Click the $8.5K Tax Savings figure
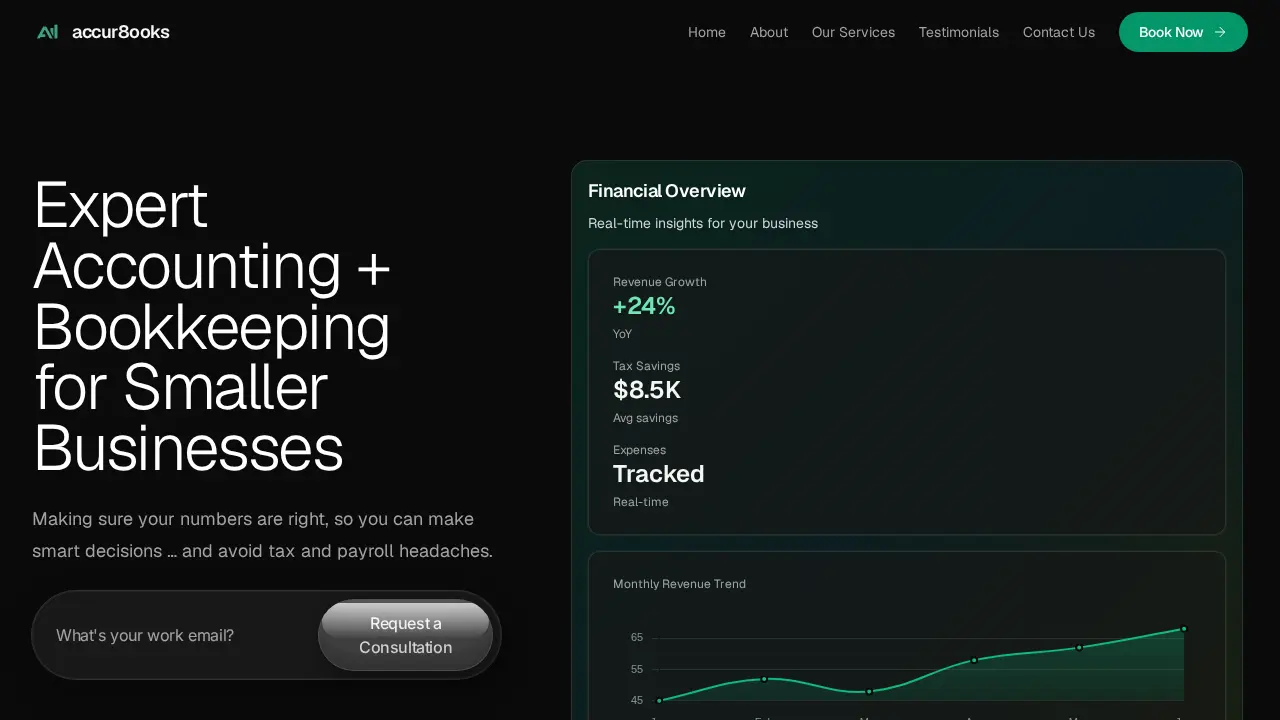Screen dimensions: 1280x720 [x=647, y=390]
